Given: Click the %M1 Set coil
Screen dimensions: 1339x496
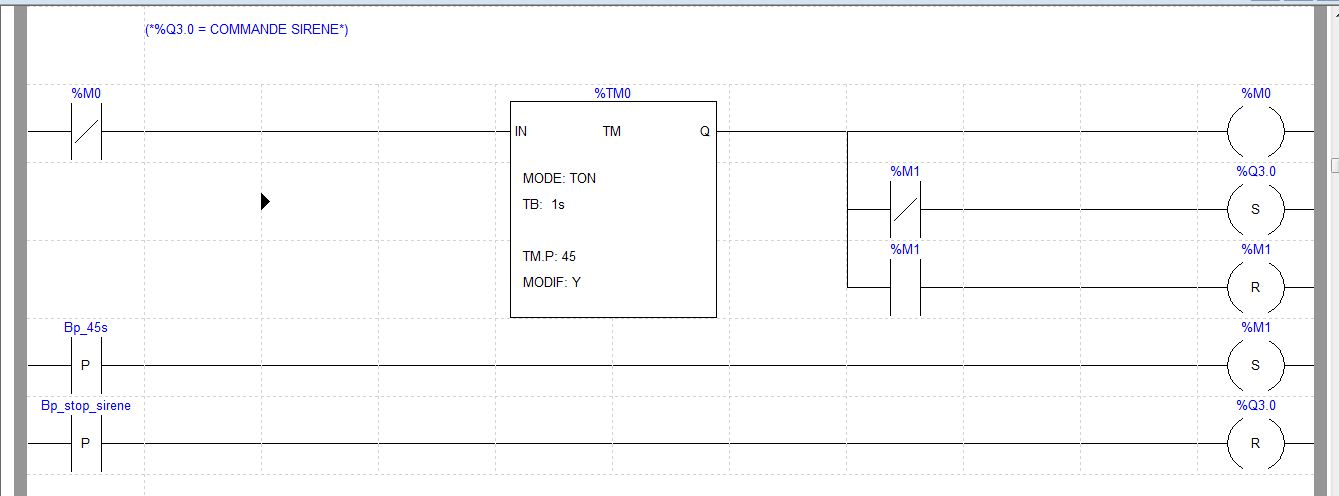Looking at the screenshot, I should 1255,365.
